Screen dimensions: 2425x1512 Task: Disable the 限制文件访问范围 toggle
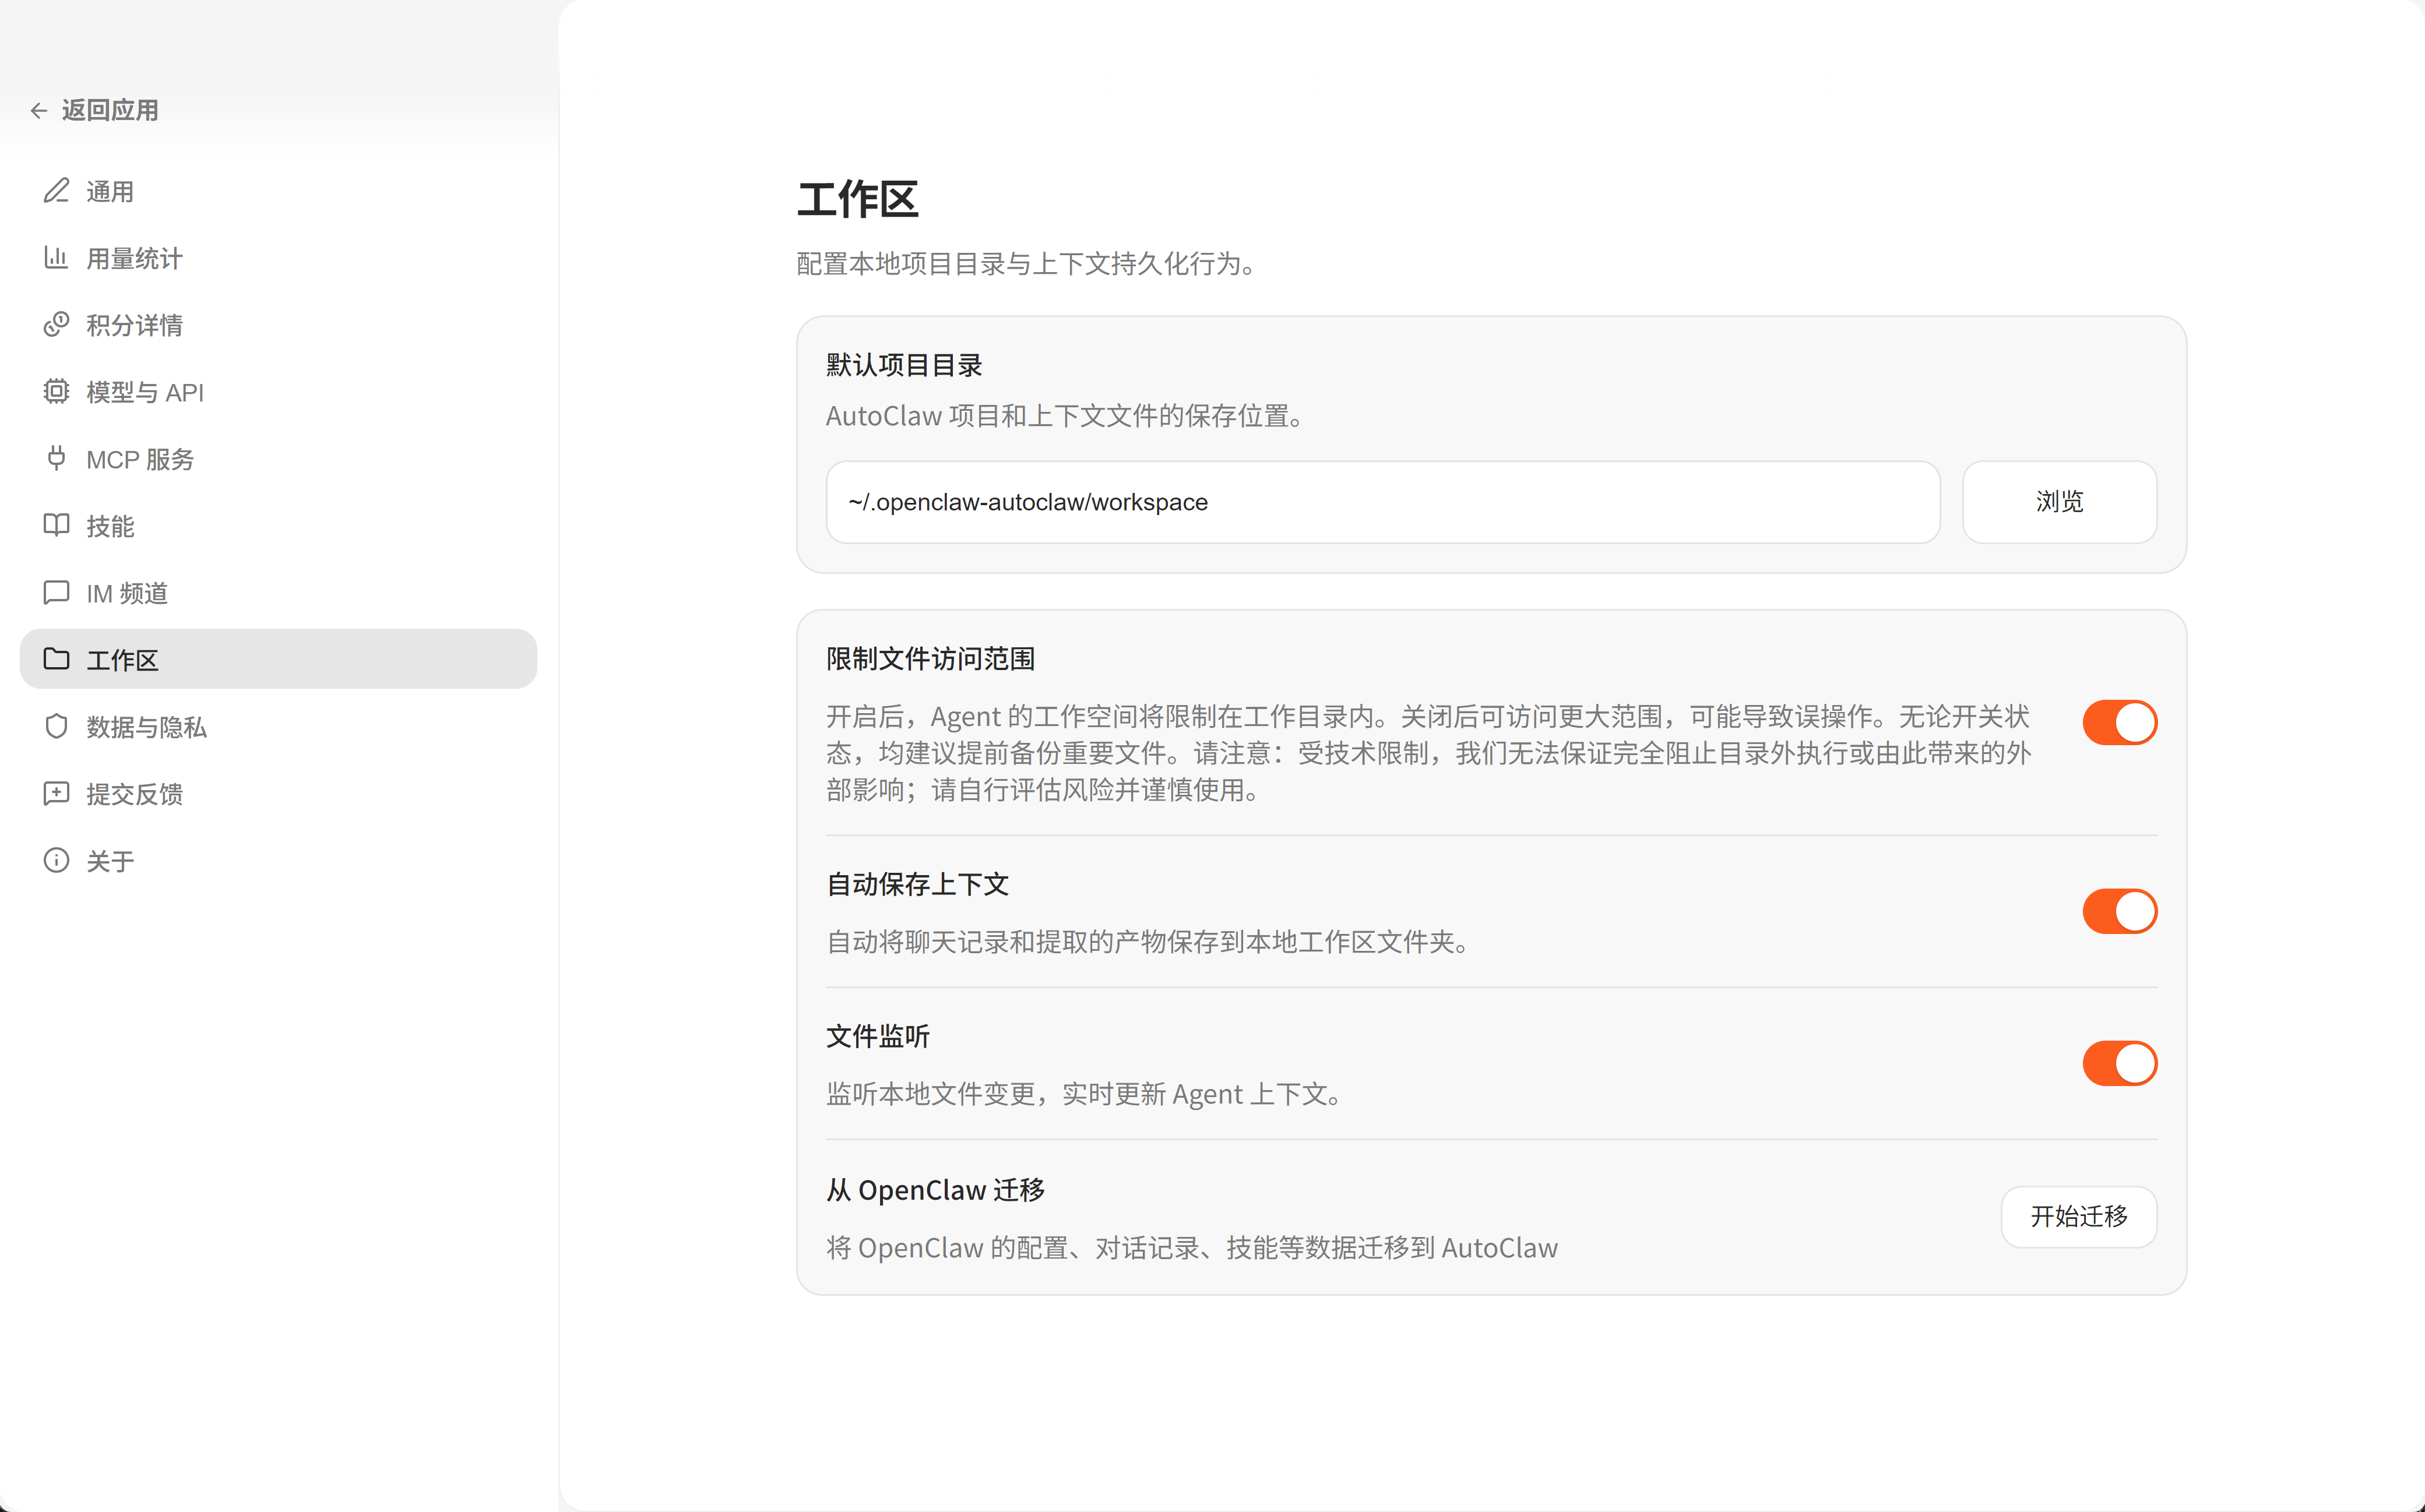(2119, 722)
